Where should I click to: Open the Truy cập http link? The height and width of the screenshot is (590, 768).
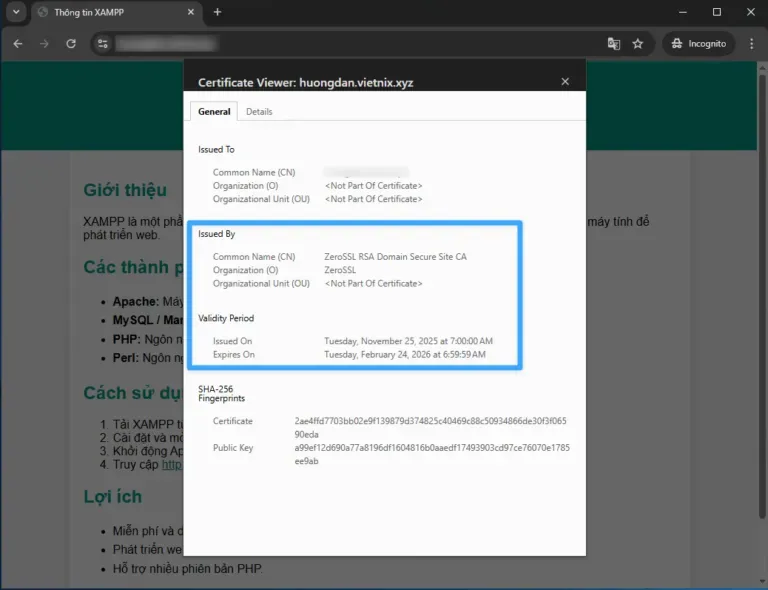tap(171, 465)
